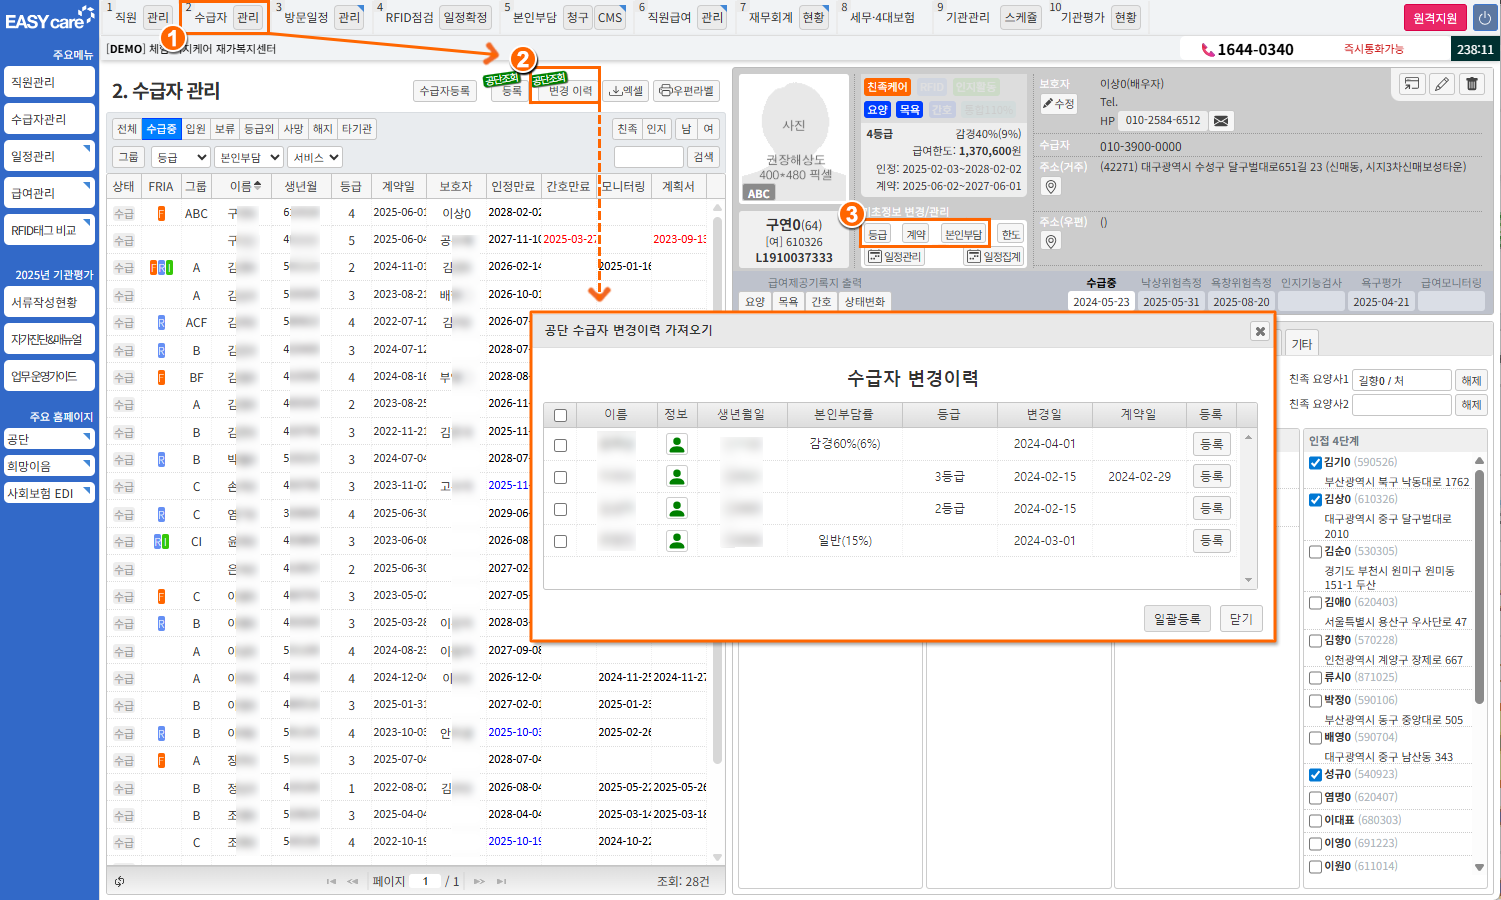The height and width of the screenshot is (900, 1501).
Task: Click the envelope message icon beside HP number
Action: tap(1221, 121)
